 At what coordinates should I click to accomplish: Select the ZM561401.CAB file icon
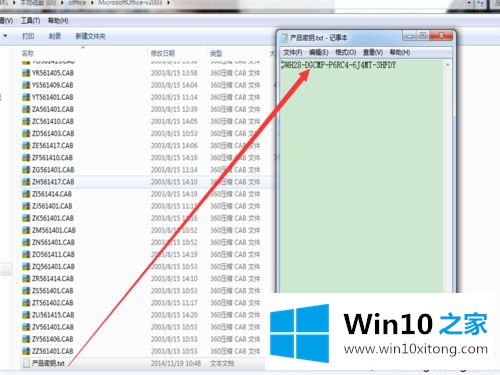tap(26, 230)
